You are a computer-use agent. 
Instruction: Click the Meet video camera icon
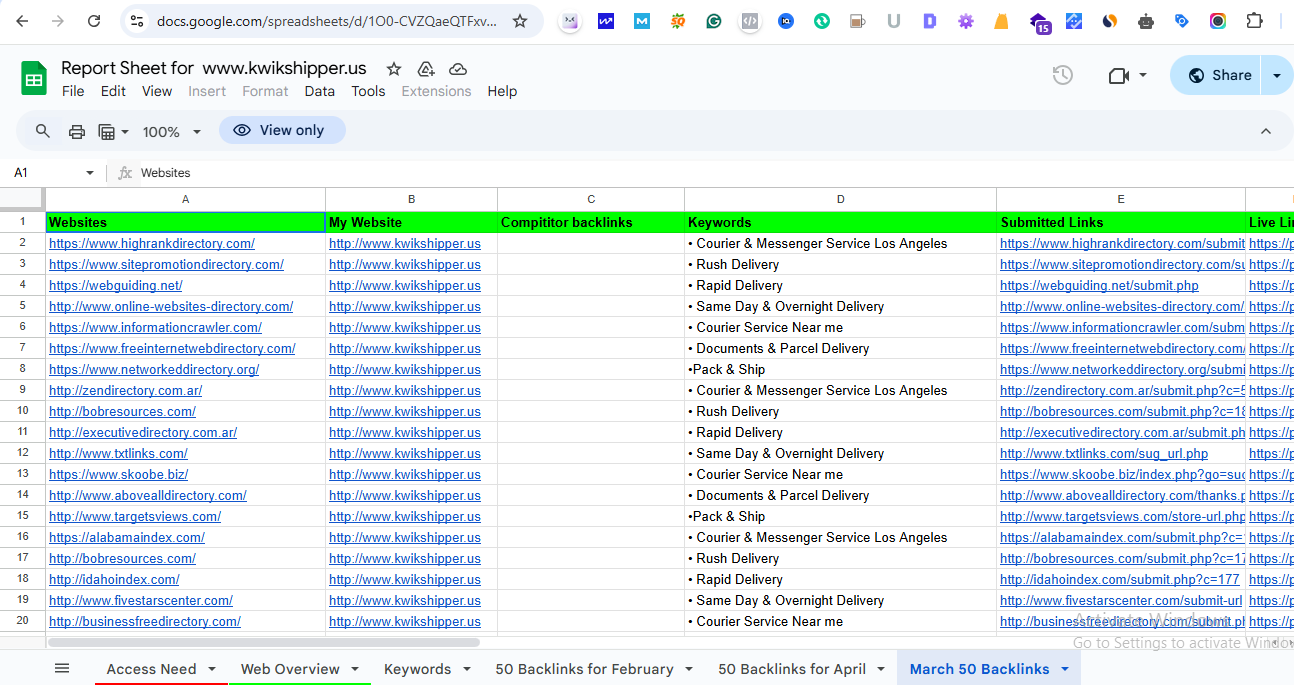point(1119,75)
